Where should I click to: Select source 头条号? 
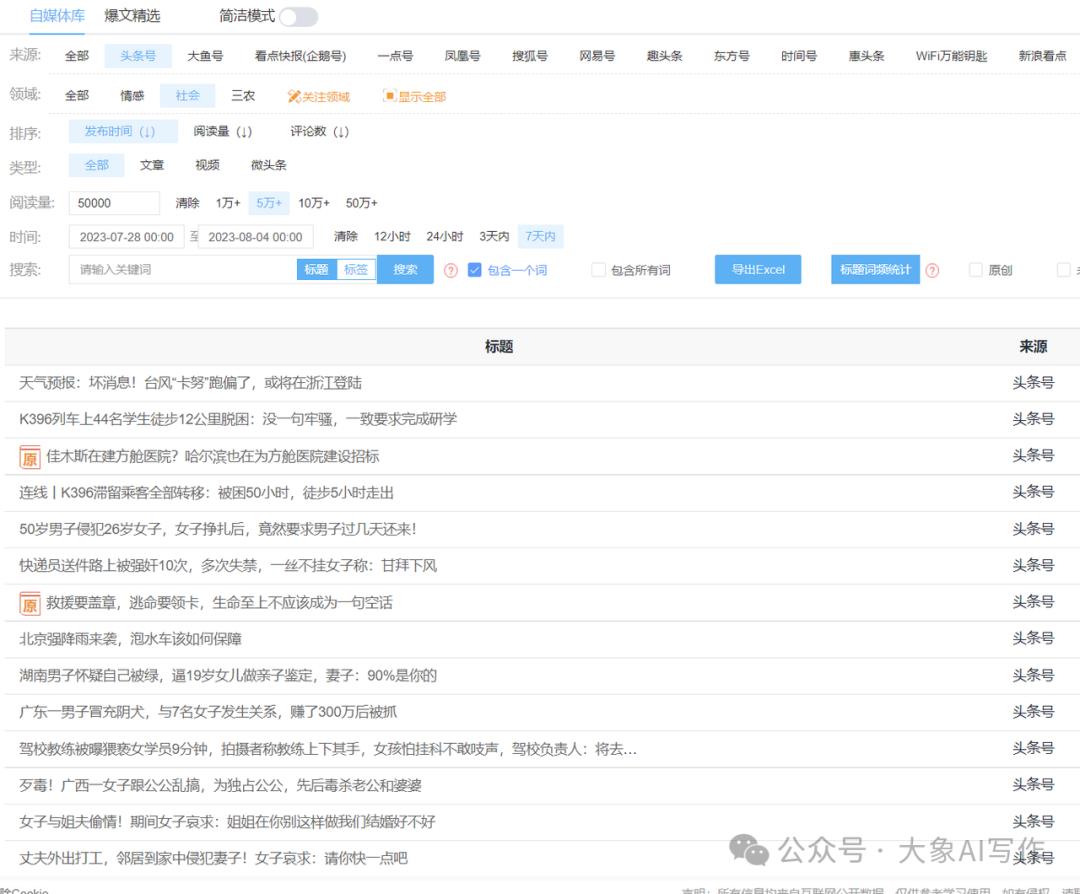(138, 56)
